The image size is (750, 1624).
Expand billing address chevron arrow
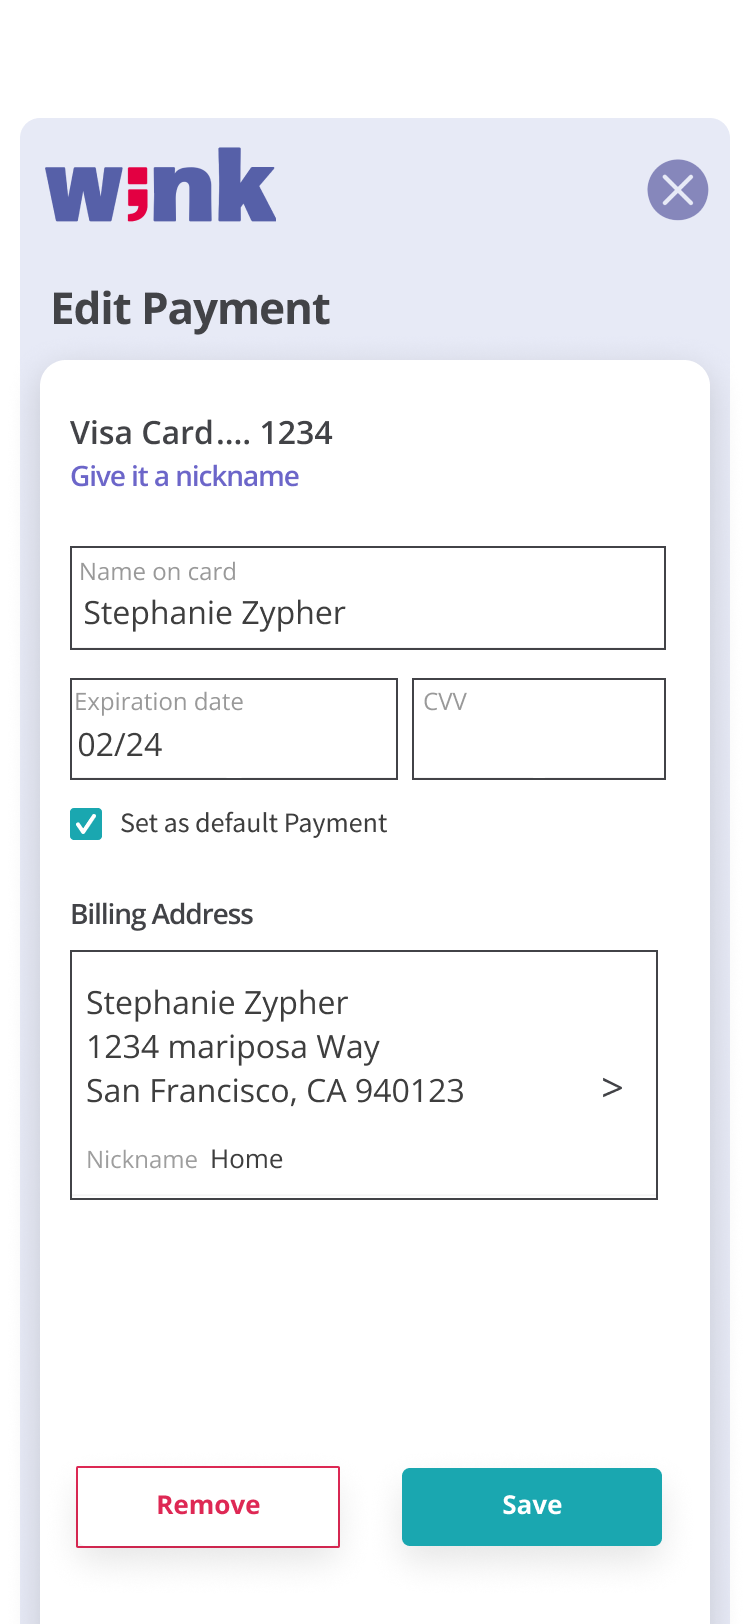point(612,1088)
